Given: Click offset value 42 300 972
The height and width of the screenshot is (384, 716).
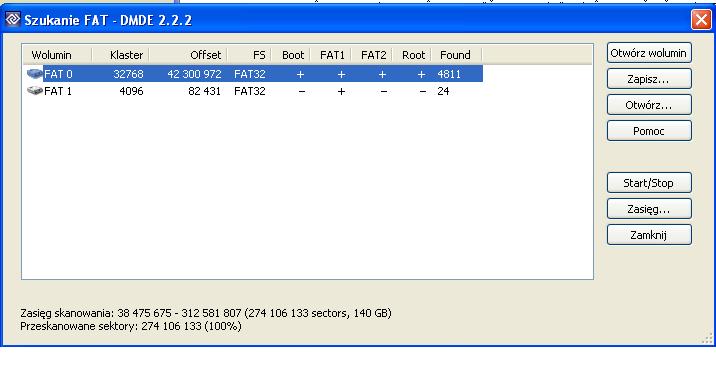Looking at the screenshot, I should coord(194,74).
